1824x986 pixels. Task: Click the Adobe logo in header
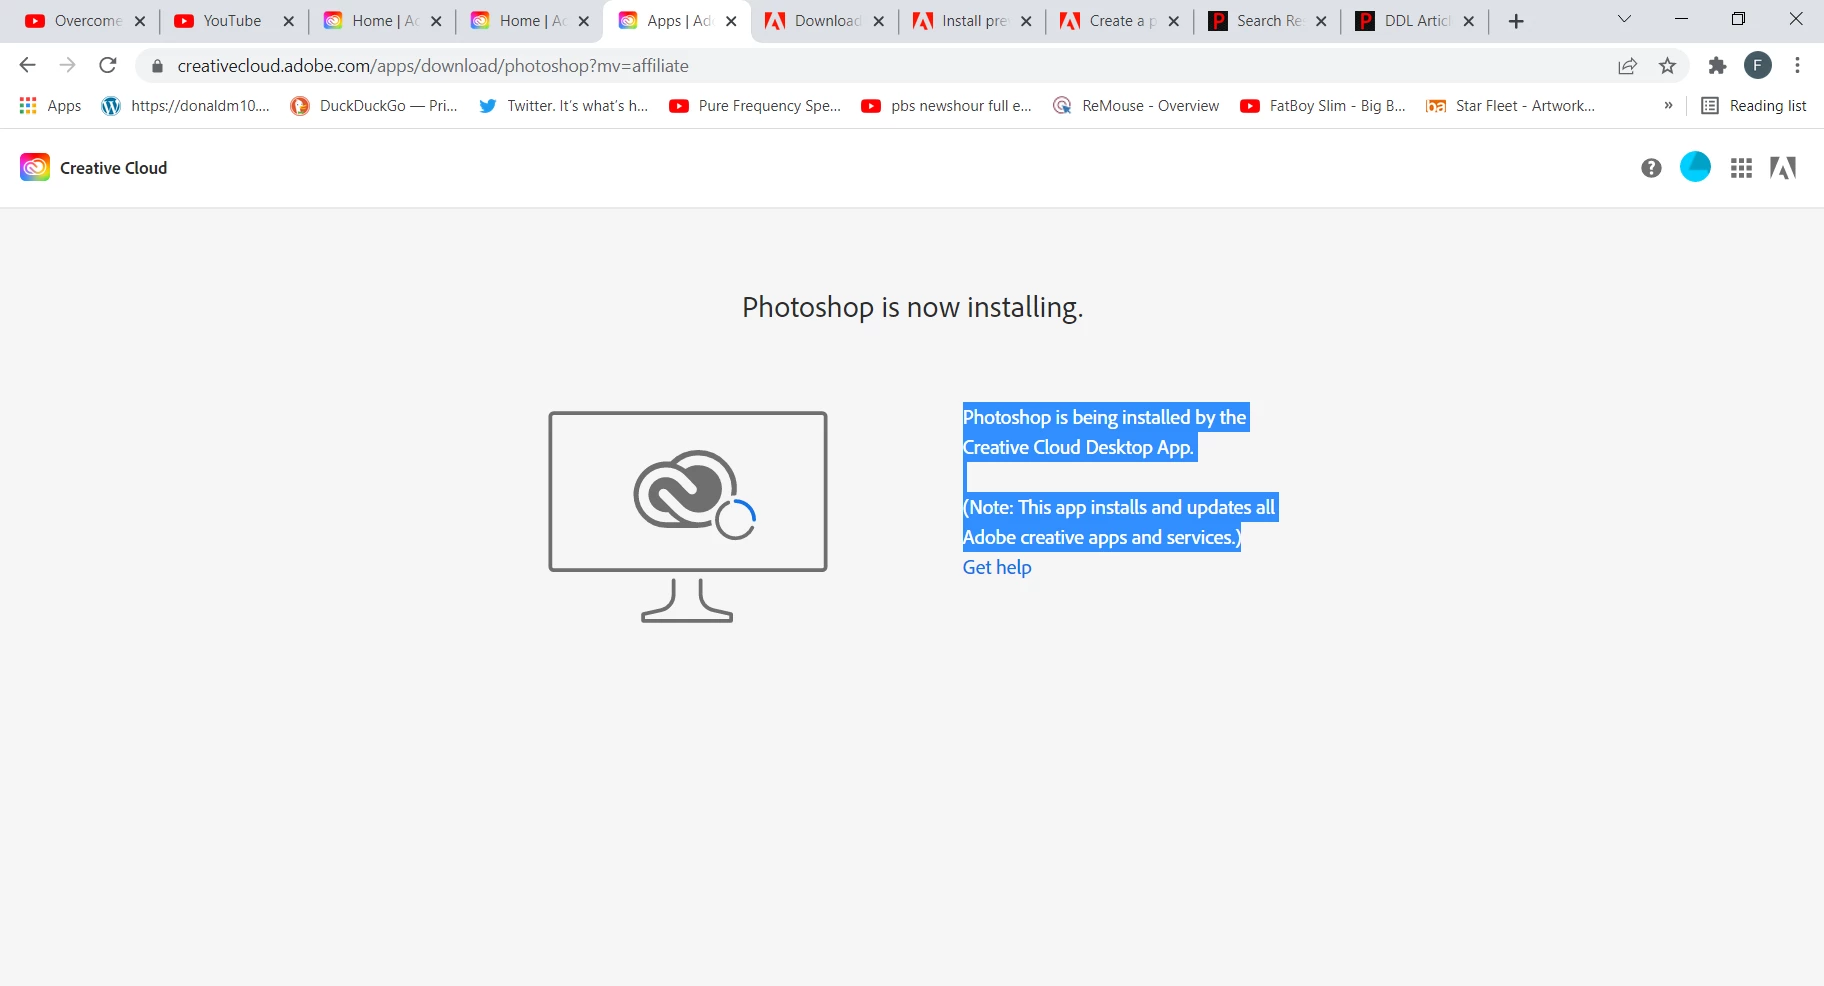pyautogui.click(x=1783, y=168)
